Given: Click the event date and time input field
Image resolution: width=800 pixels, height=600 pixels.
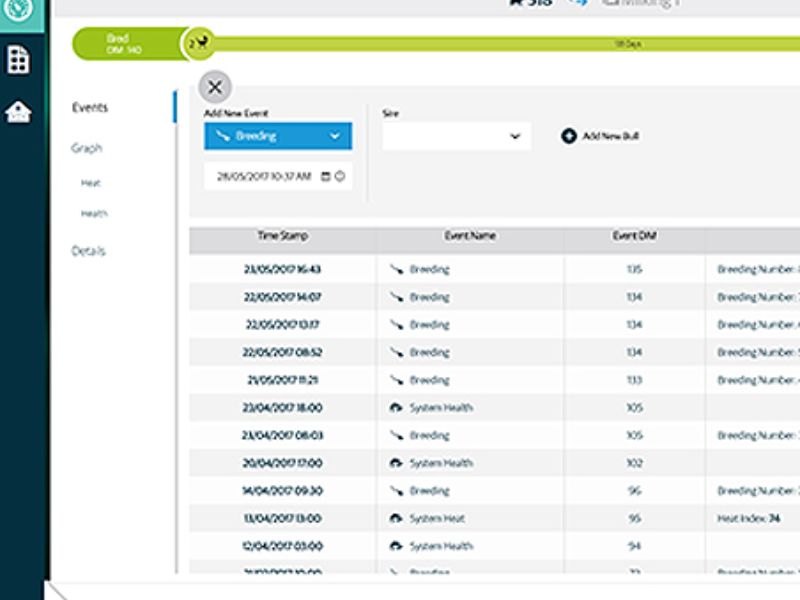Looking at the screenshot, I should pyautogui.click(x=262, y=176).
